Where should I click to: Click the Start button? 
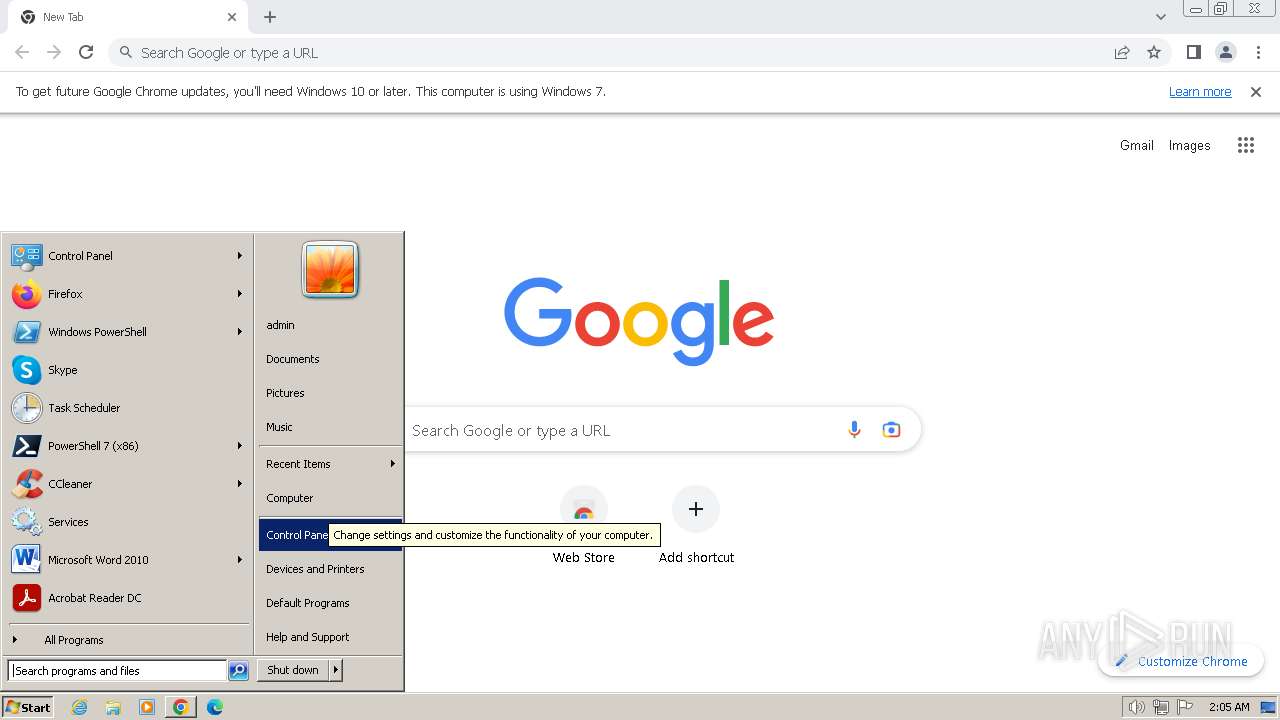coord(28,707)
